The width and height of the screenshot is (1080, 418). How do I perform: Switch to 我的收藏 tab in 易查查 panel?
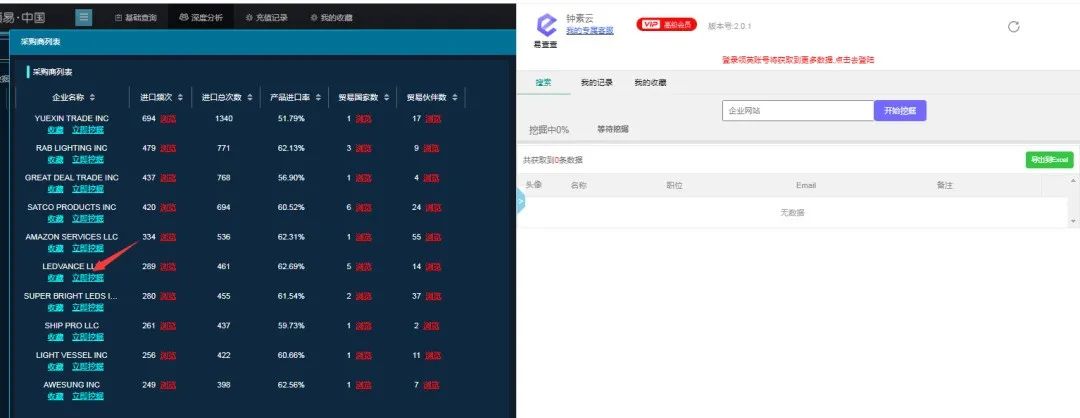coord(650,83)
